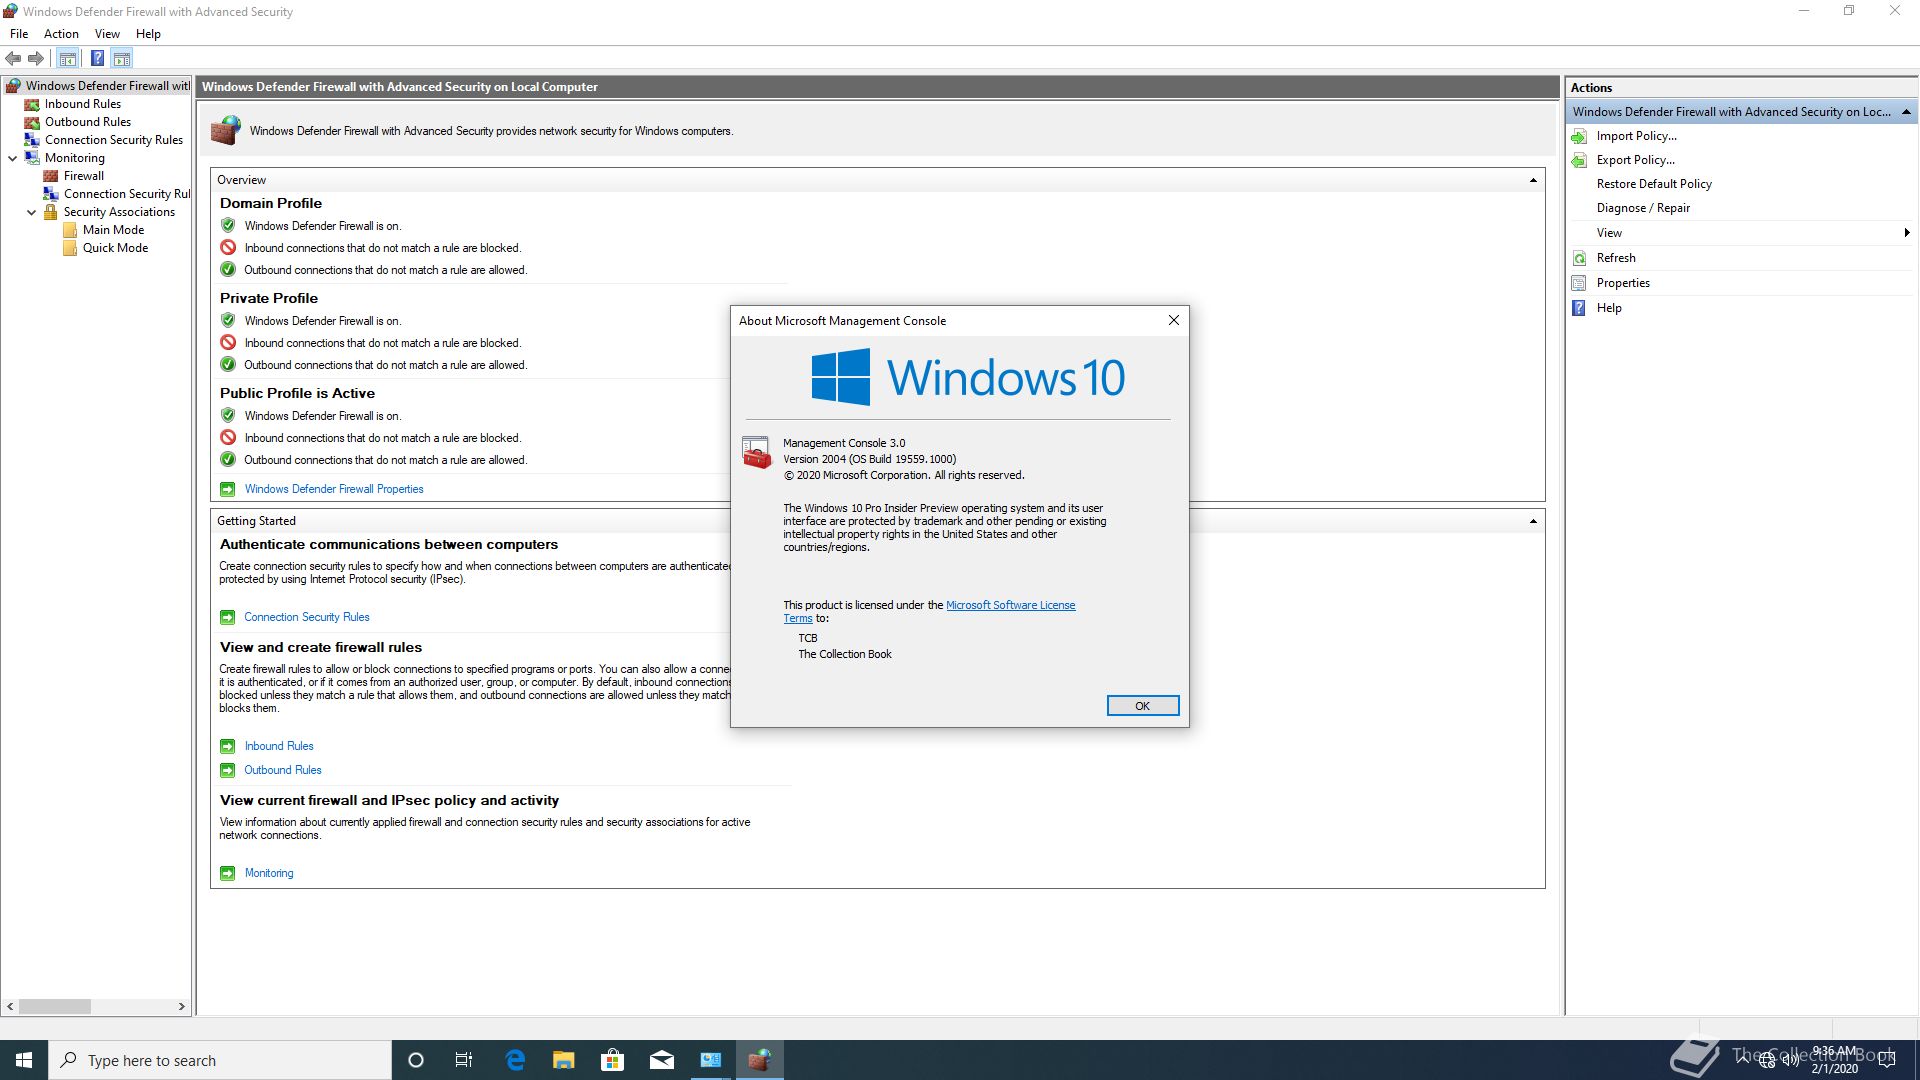Image resolution: width=1920 pixels, height=1080 pixels.
Task: Click the Import Policy action icon
Action: [x=1579, y=136]
